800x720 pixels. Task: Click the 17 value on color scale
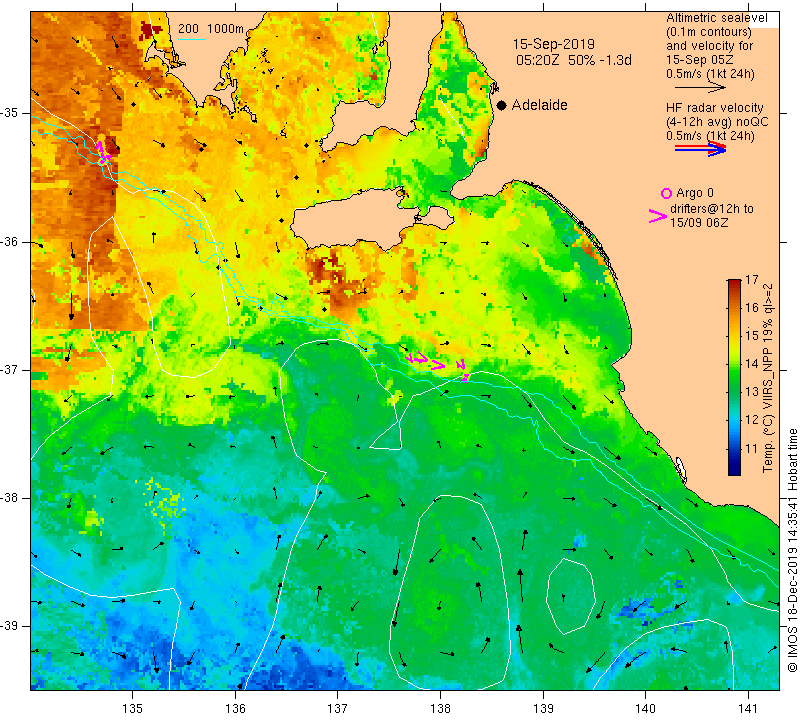pyautogui.click(x=752, y=280)
